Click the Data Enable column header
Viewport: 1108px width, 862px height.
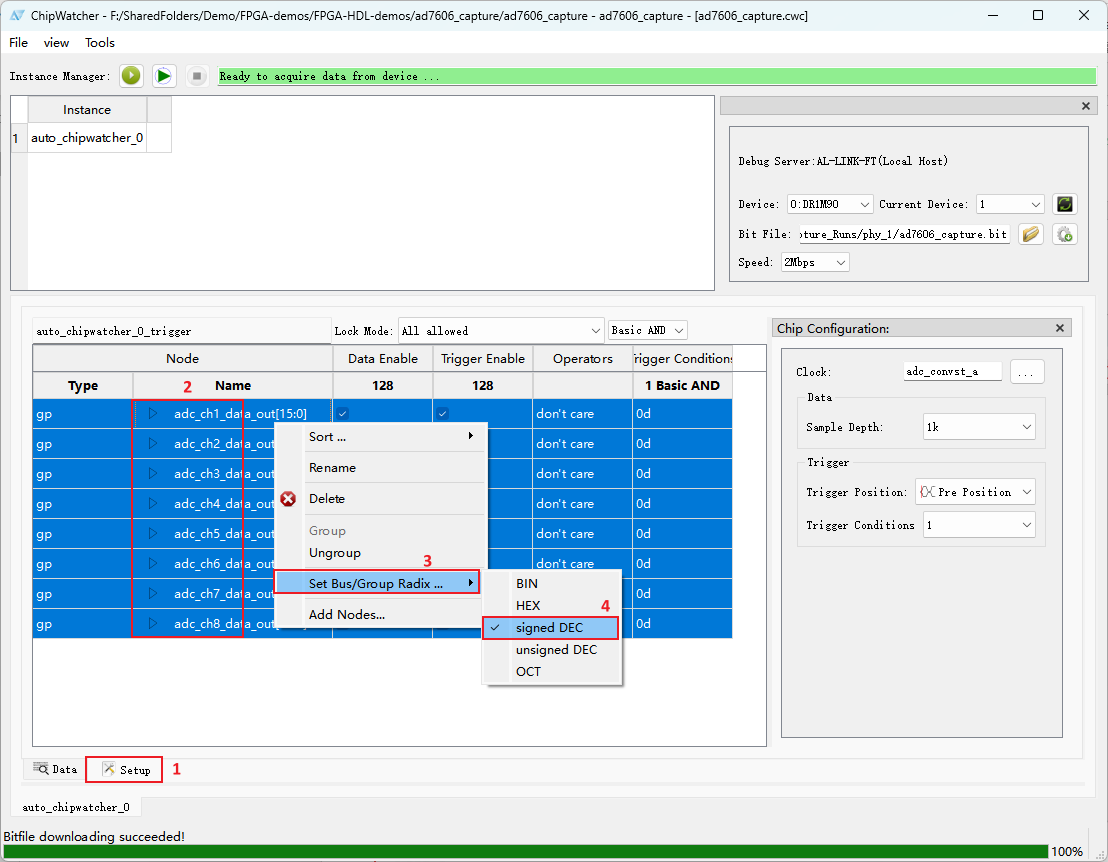click(x=382, y=359)
